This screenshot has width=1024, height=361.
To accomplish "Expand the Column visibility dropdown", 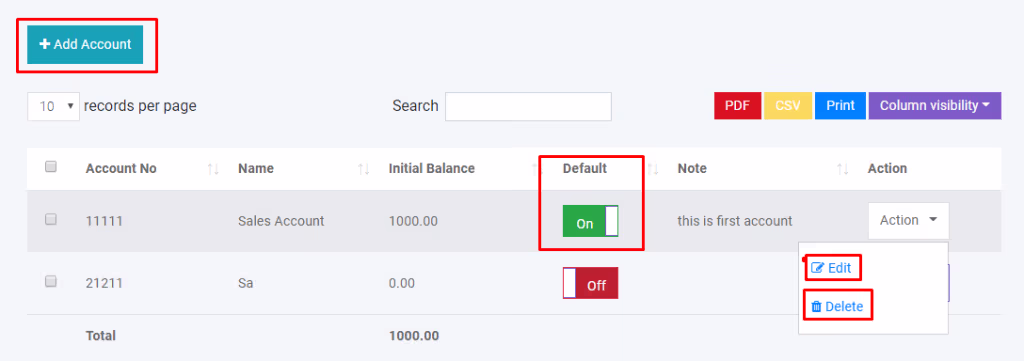I will 935,105.
